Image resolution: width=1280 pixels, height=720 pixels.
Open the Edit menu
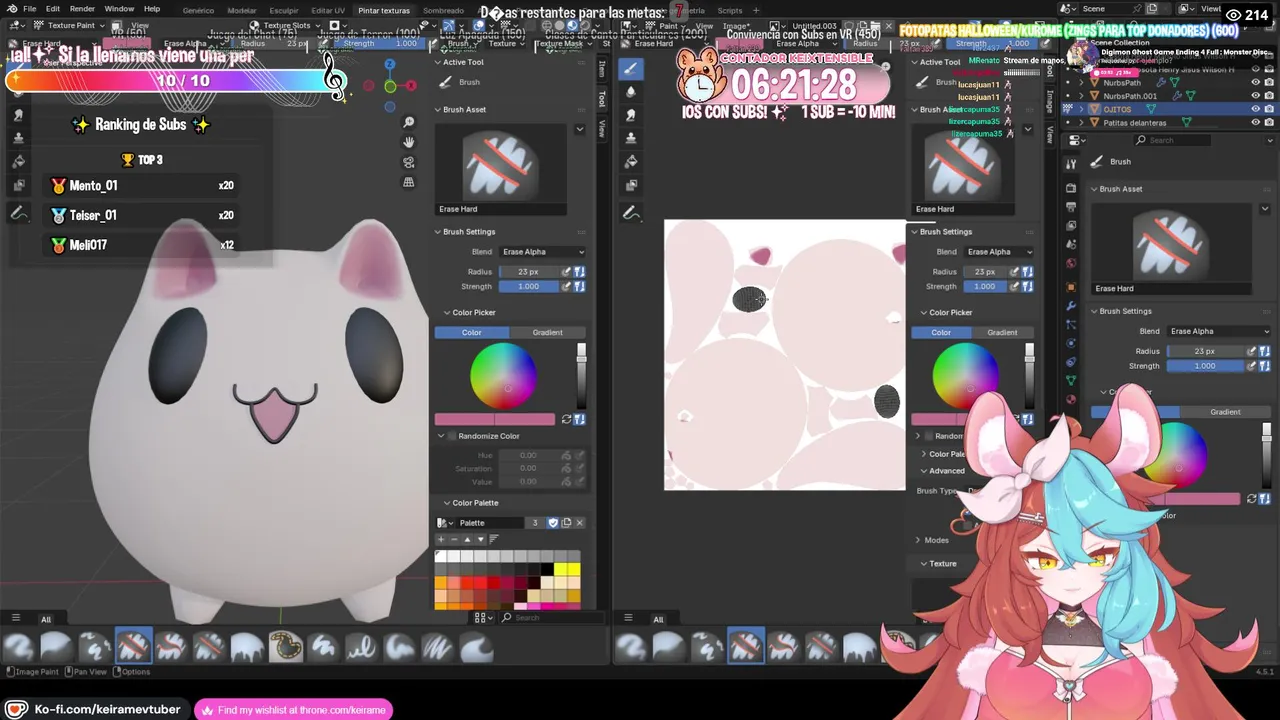pyautogui.click(x=55, y=9)
